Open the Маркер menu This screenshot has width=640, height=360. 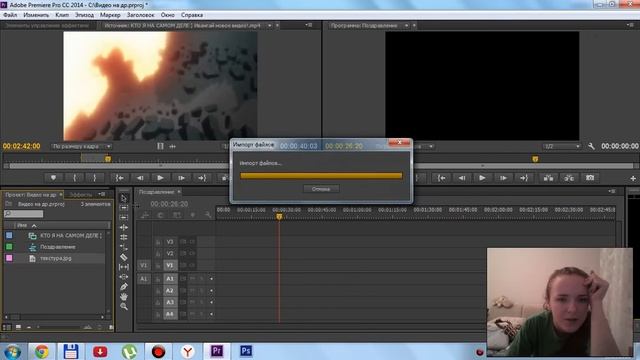[x=110, y=15]
